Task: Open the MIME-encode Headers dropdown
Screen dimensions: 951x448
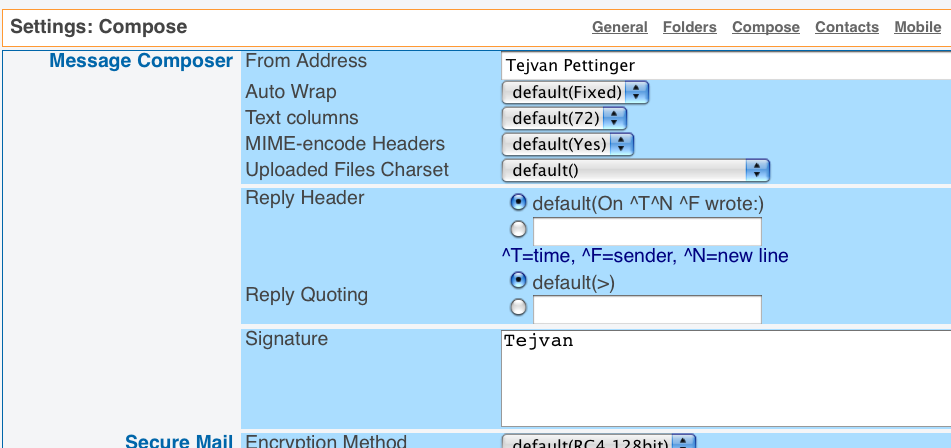Action: 568,144
